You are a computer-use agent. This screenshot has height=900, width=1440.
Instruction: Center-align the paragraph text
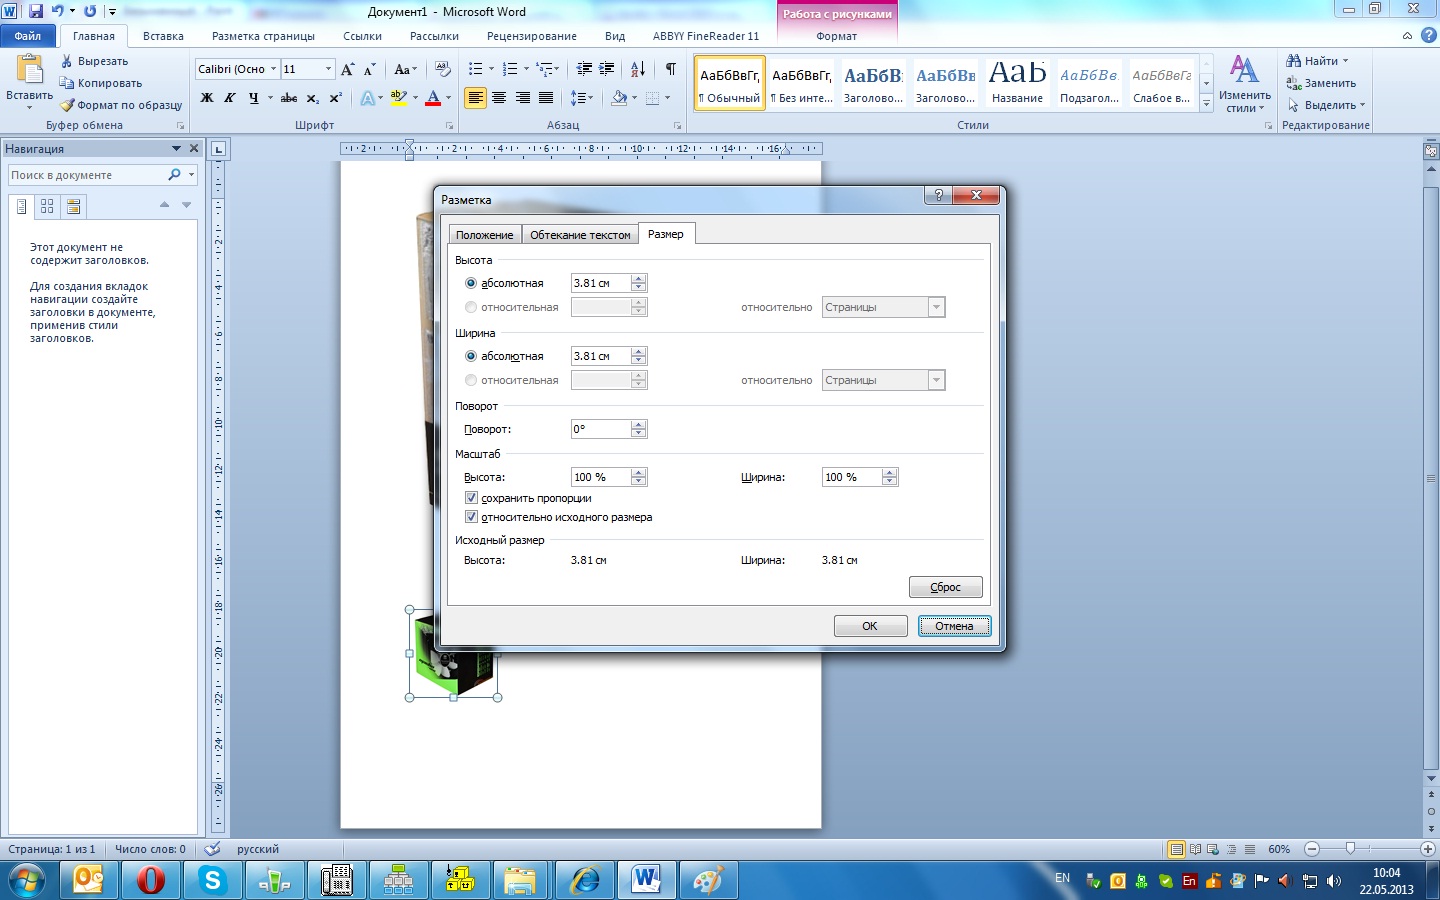point(498,98)
